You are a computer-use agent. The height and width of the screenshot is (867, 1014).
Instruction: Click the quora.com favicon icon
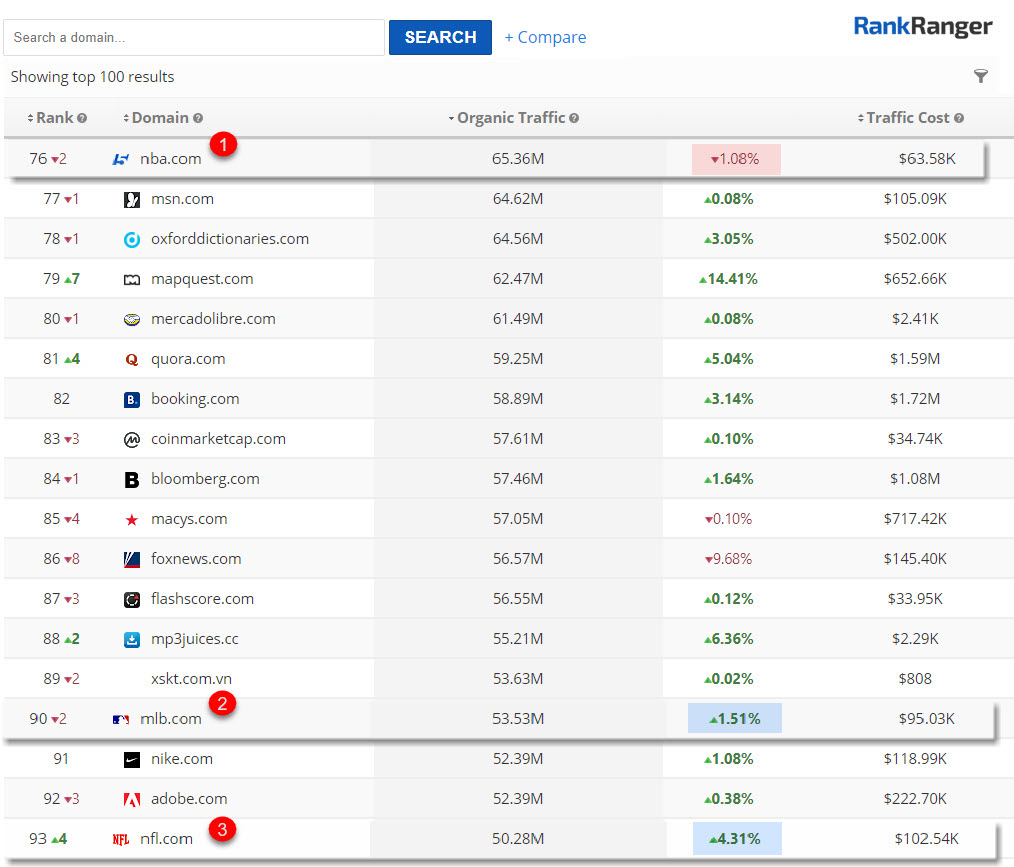[132, 359]
